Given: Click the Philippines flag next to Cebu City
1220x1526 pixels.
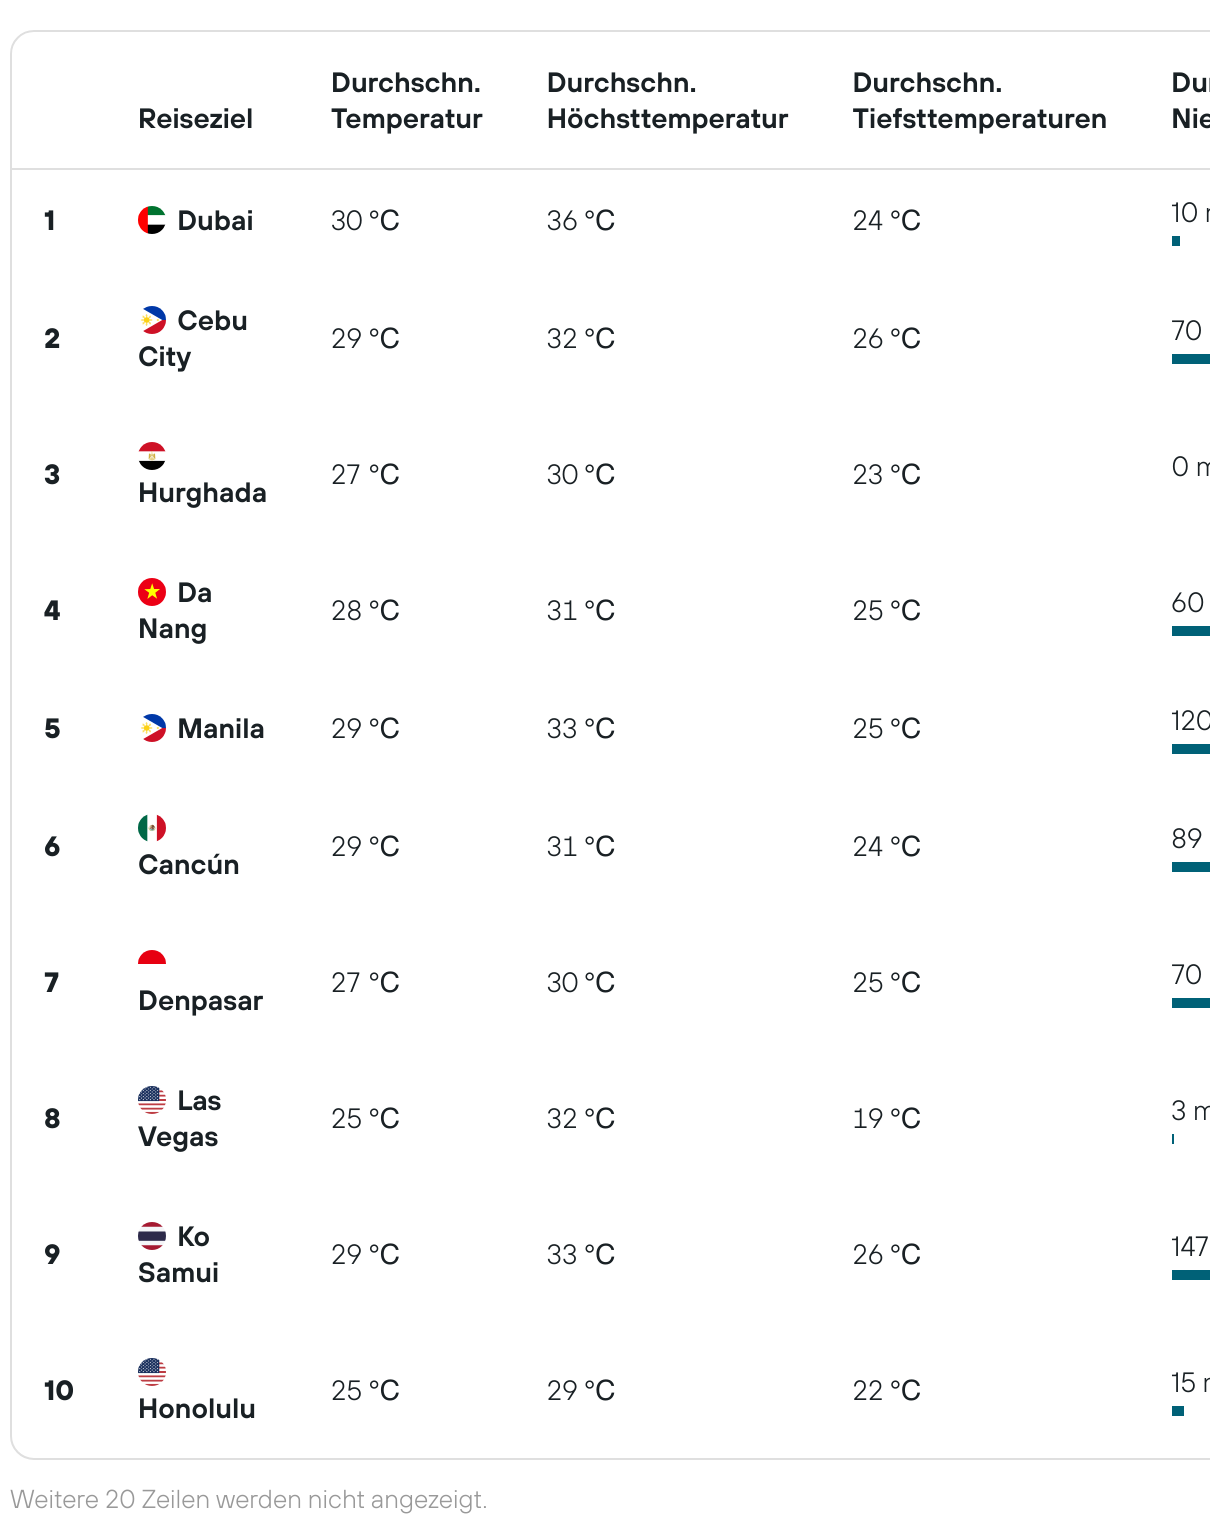Looking at the screenshot, I should point(152,320).
